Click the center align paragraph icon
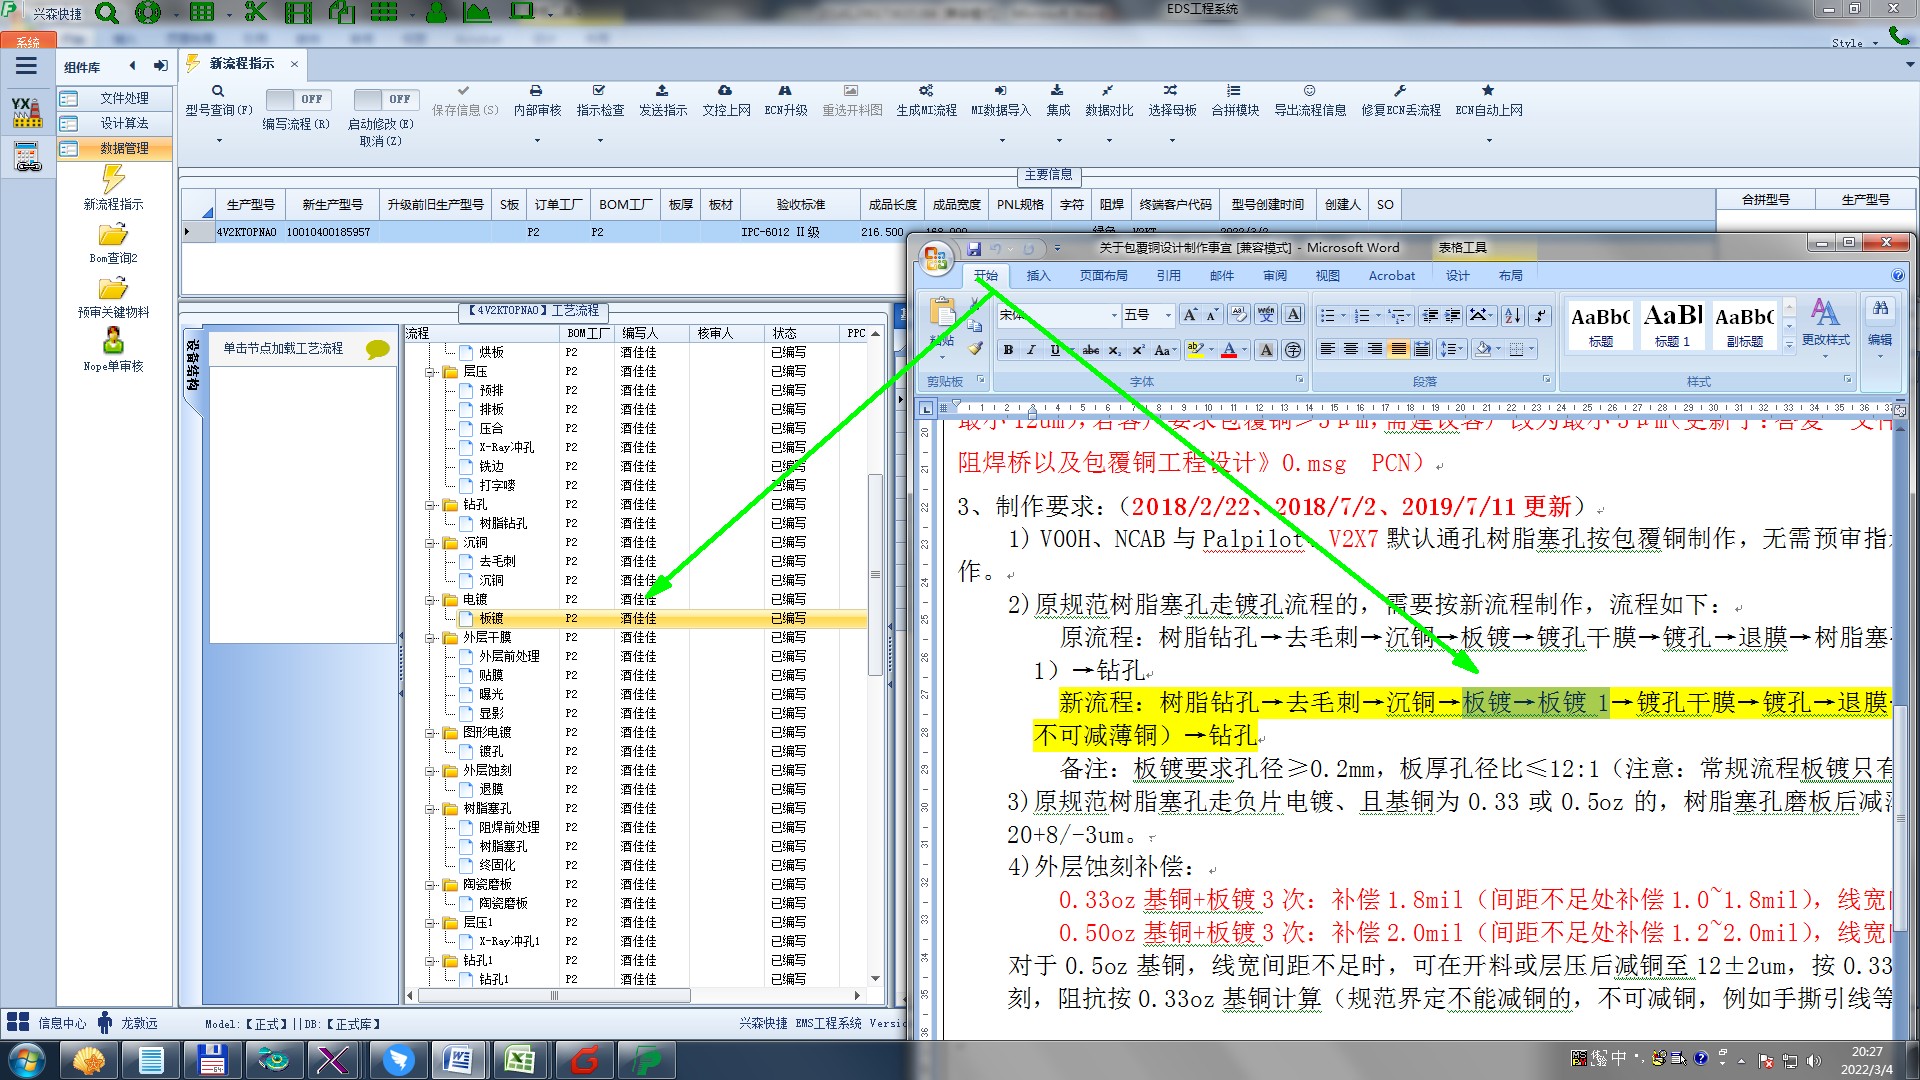The height and width of the screenshot is (1080, 1920). (x=1351, y=349)
